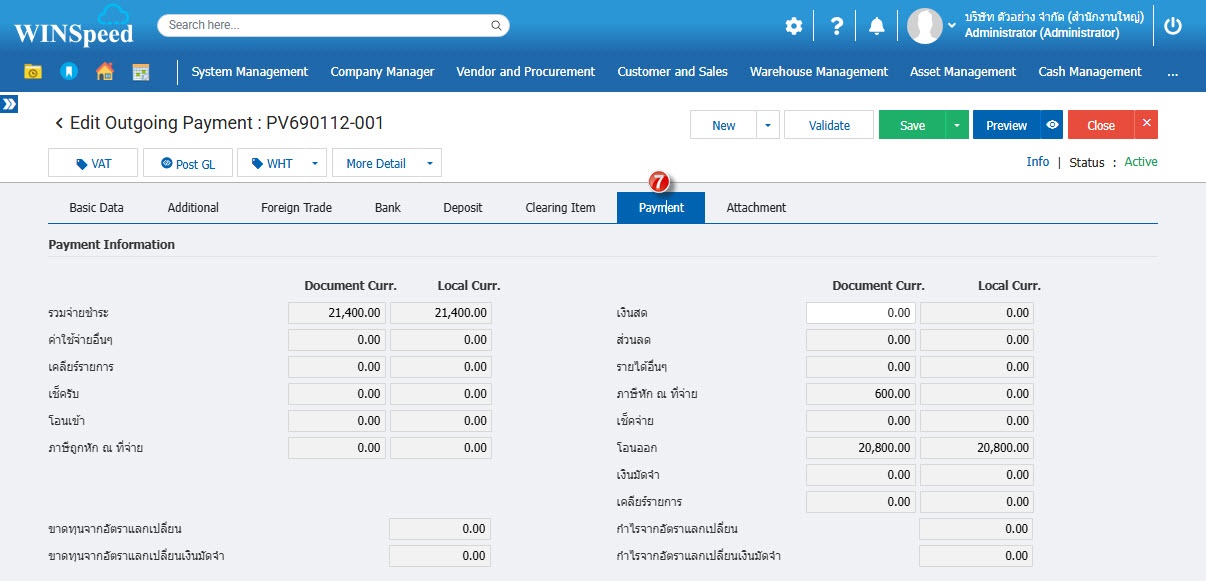Expand the More Detail dropdown
The image size is (1206, 581).
[x=429, y=163]
